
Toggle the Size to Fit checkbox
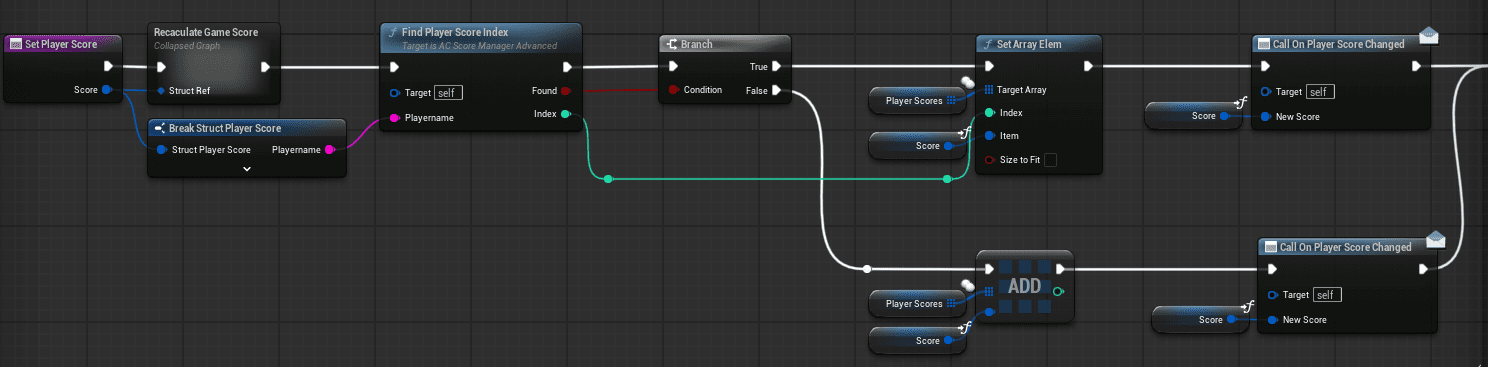[x=1050, y=160]
